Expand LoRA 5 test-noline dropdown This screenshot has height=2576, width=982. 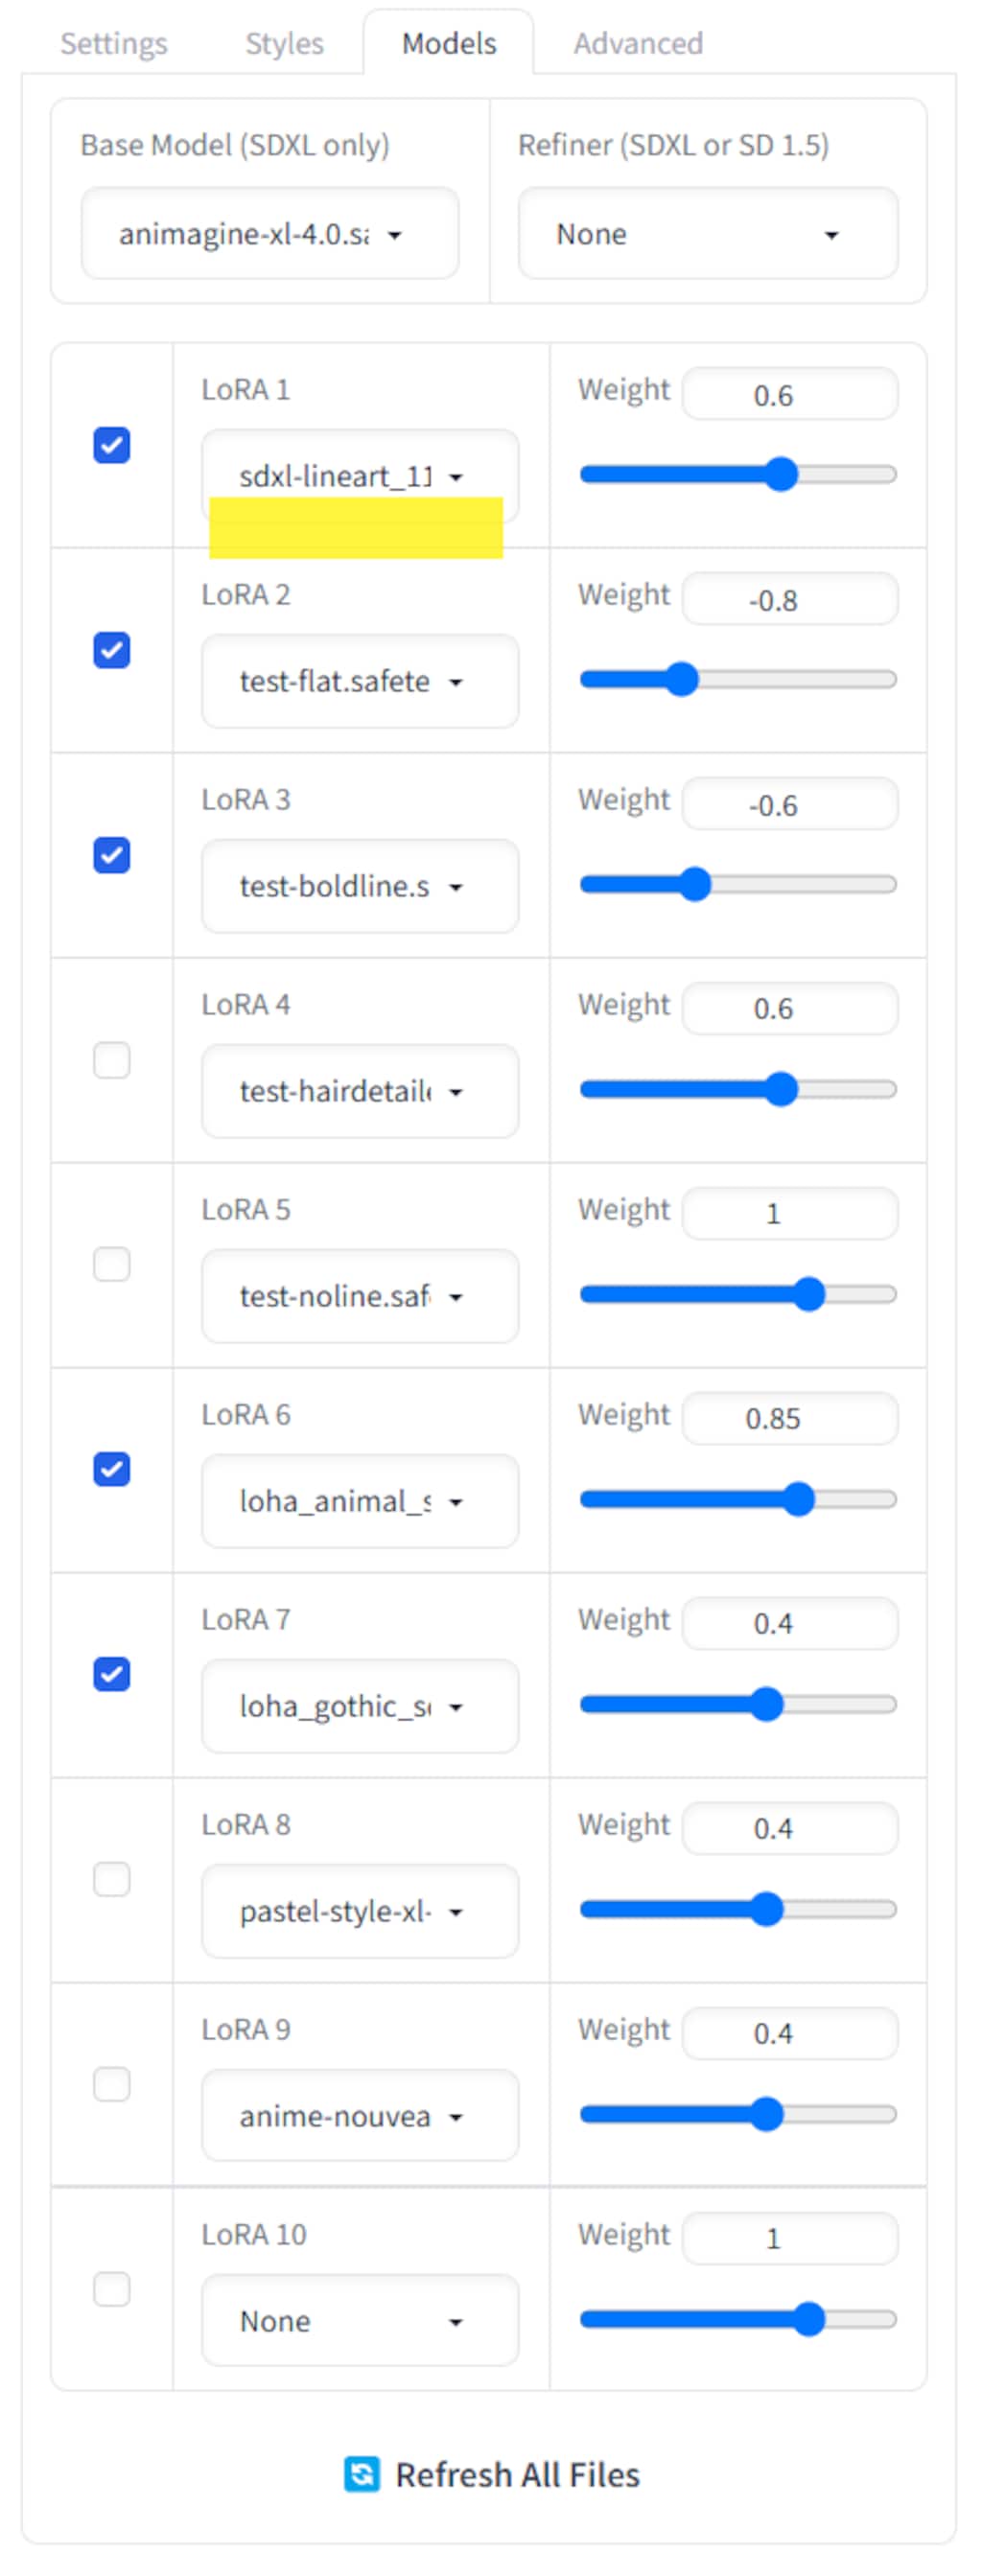pyautogui.click(x=359, y=1296)
